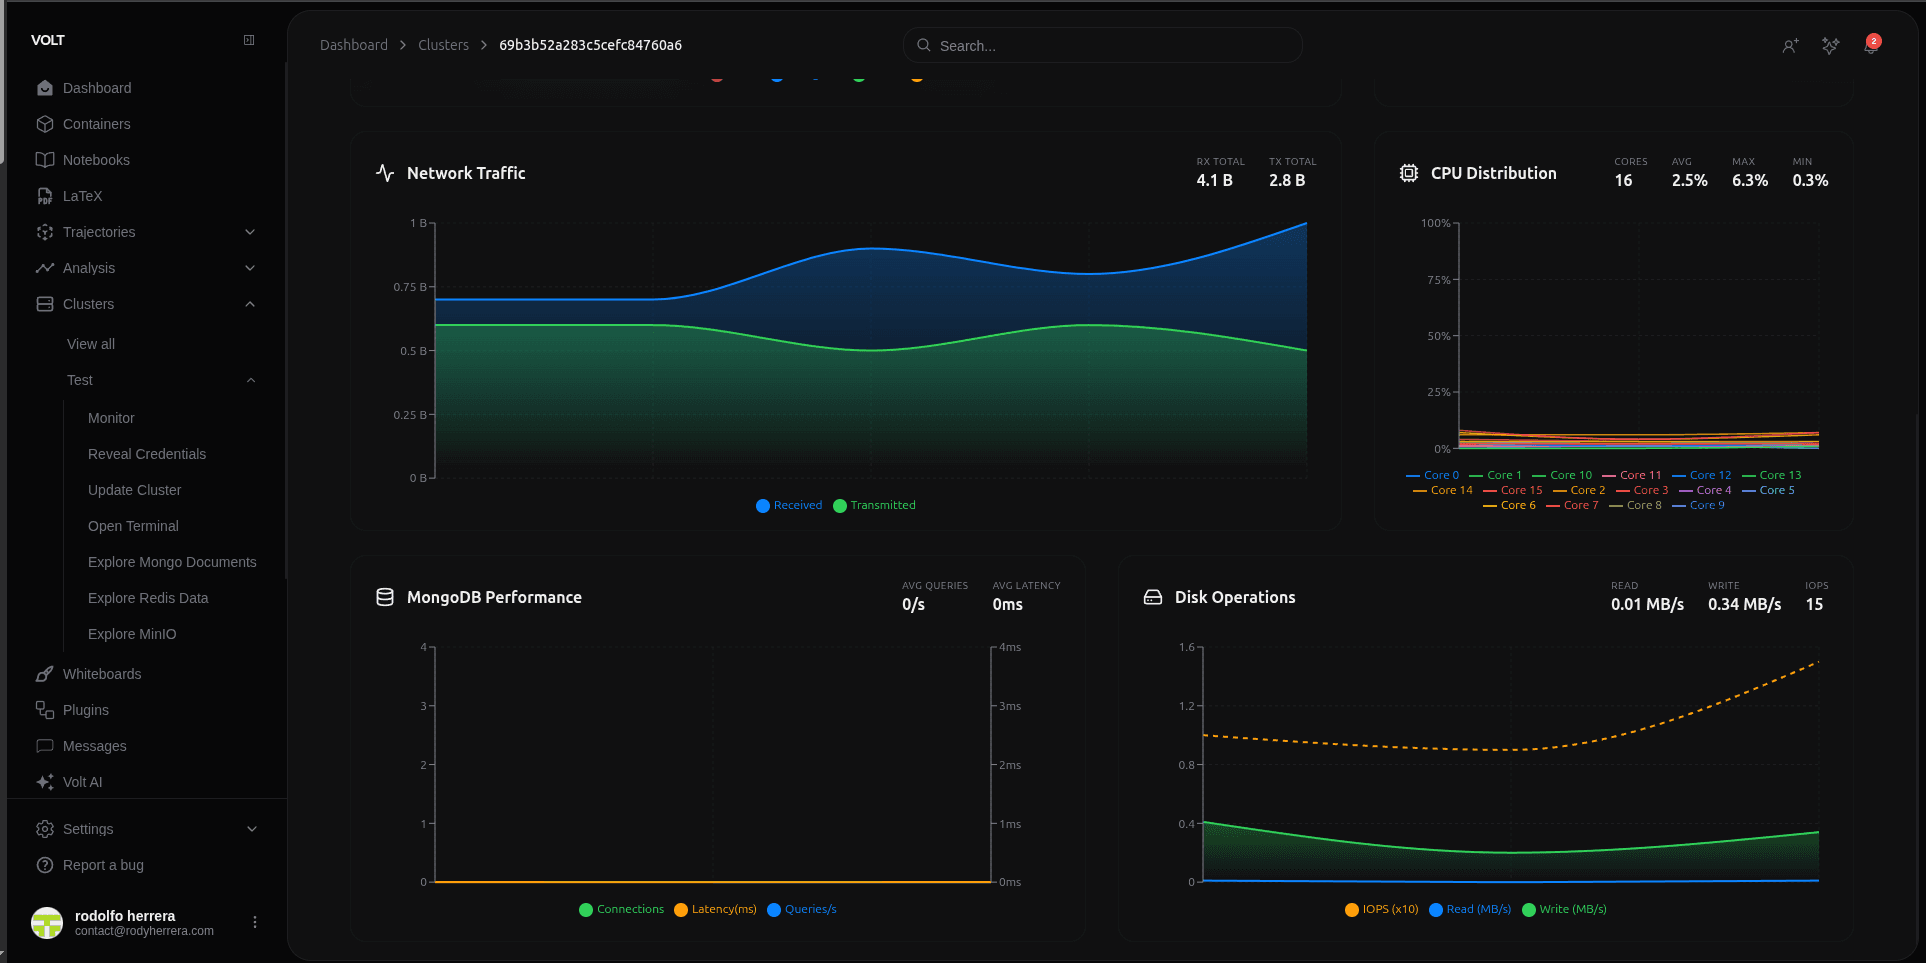Expand the Settings menu

[89, 829]
